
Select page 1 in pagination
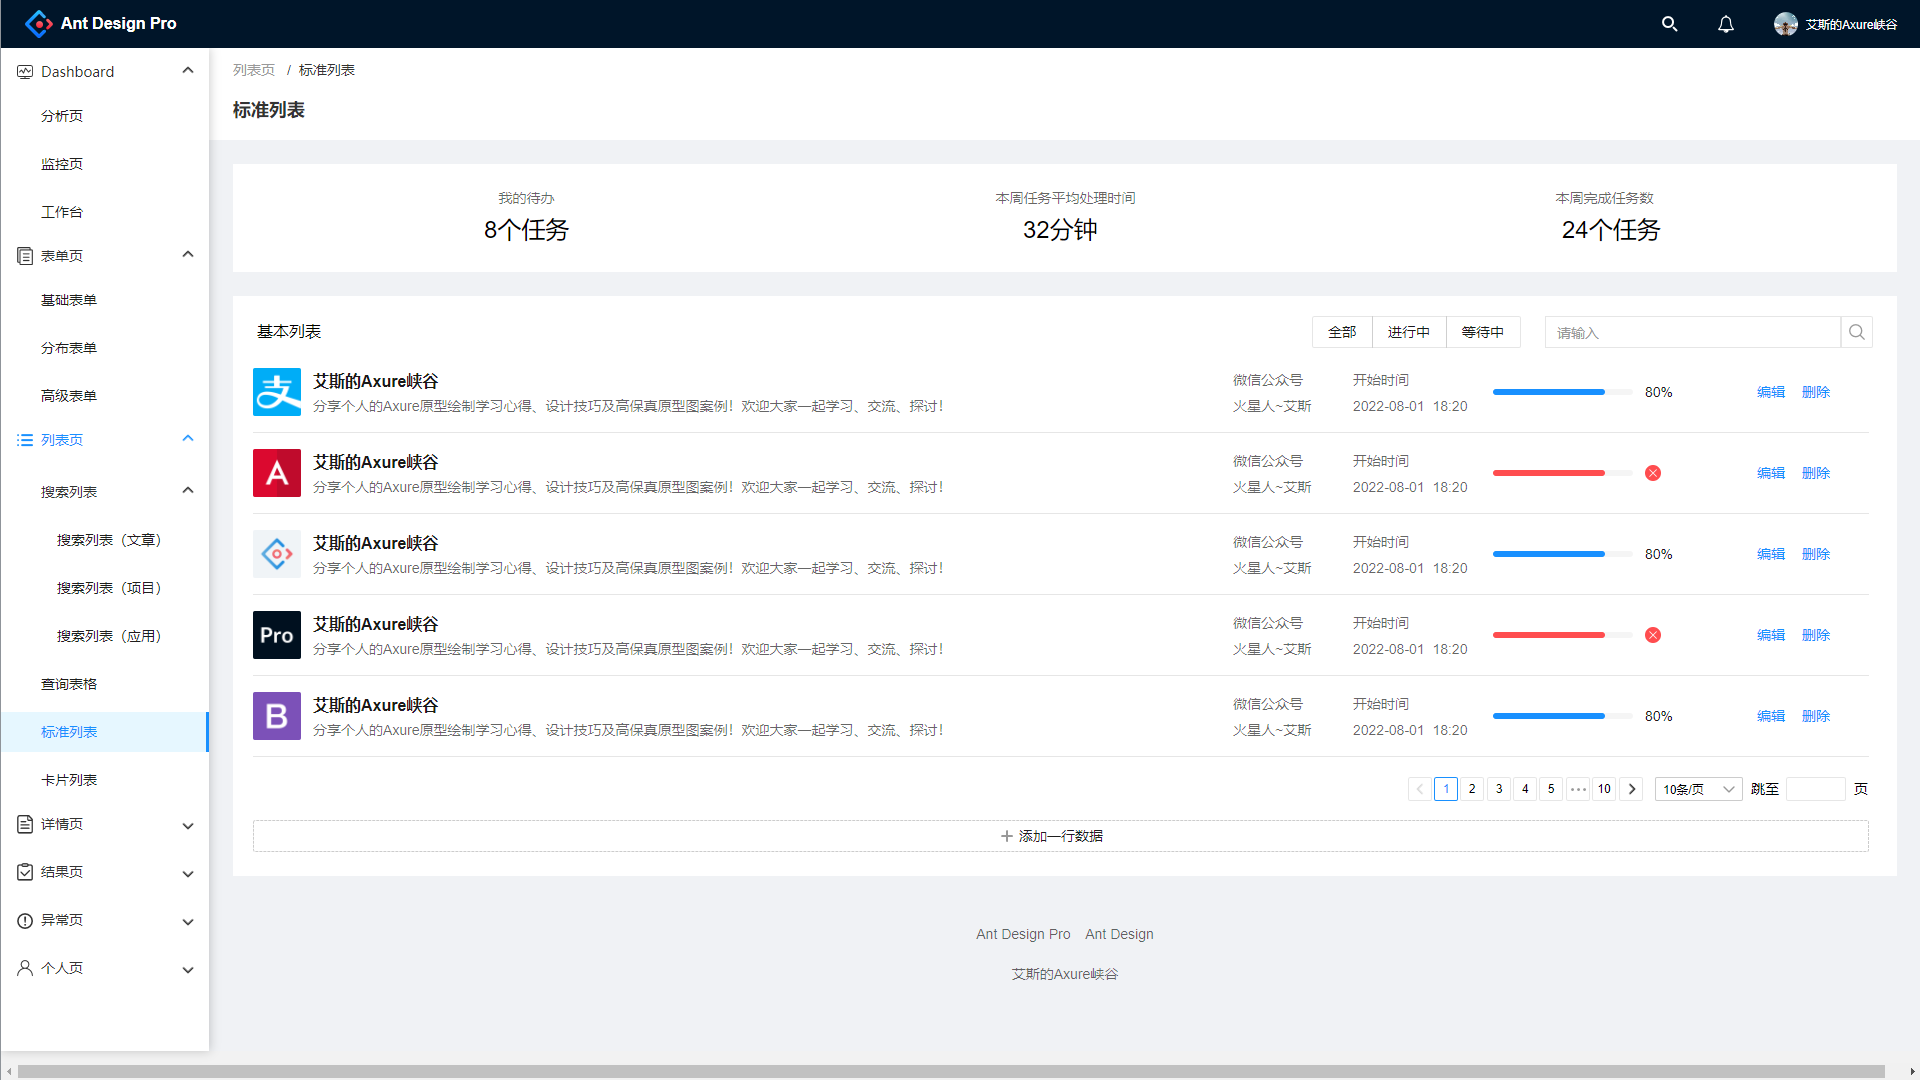tap(1446, 789)
